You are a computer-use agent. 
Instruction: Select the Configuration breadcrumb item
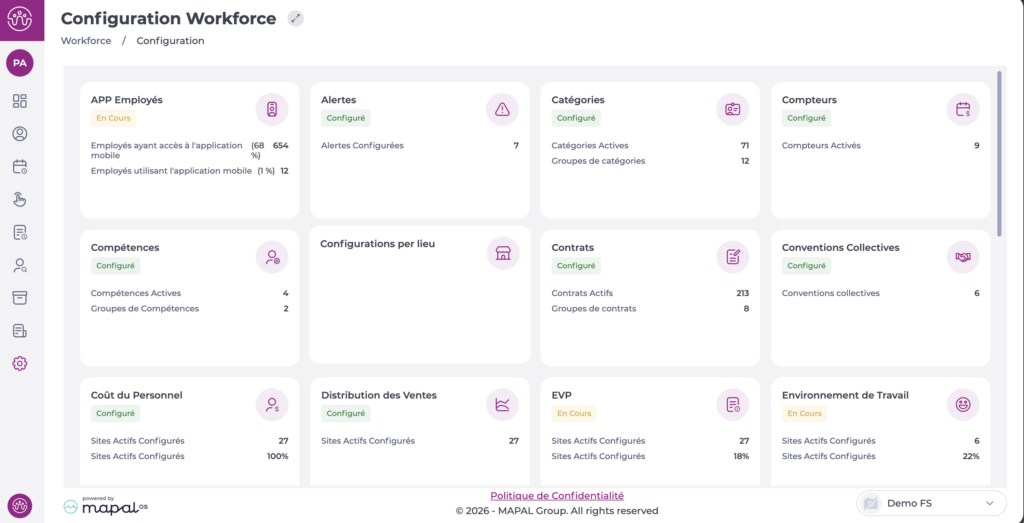click(x=170, y=40)
